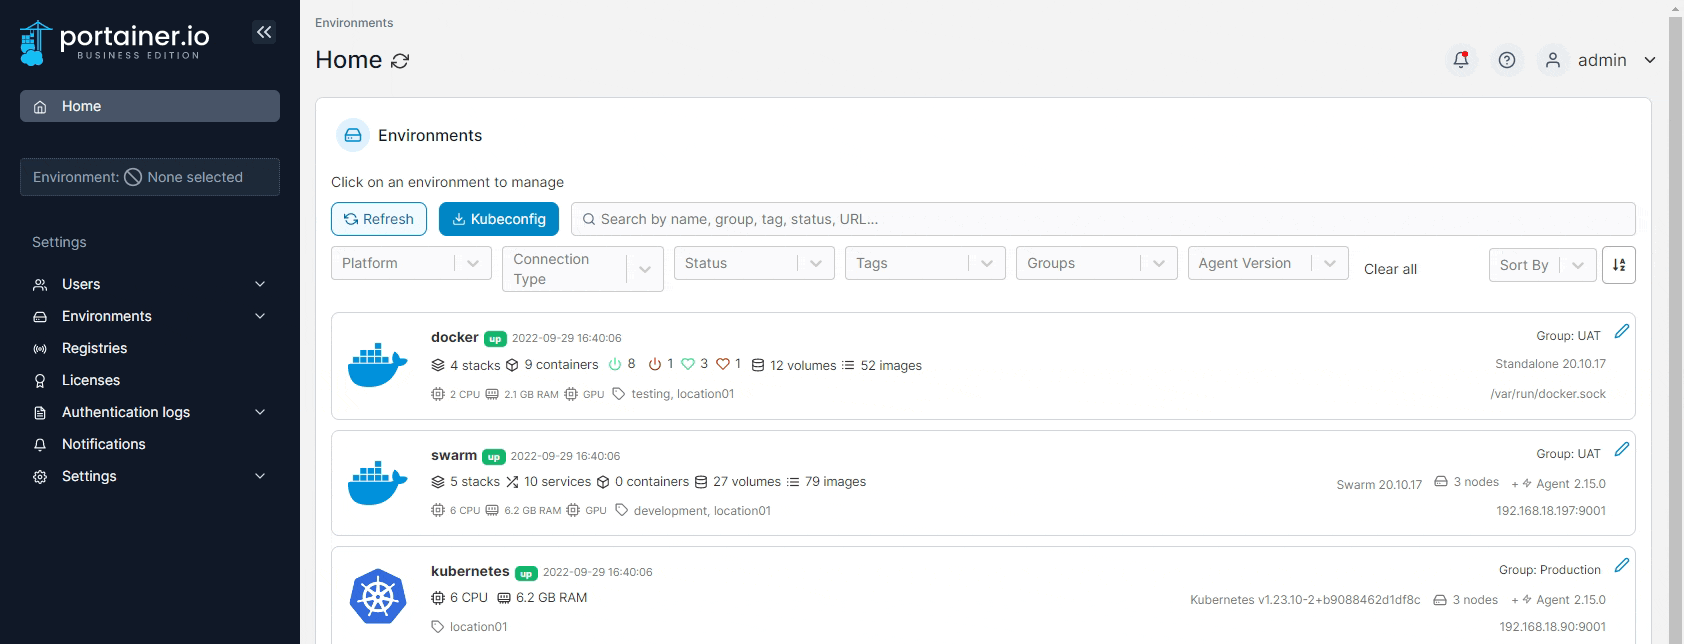Open the Tags filter dropdown
This screenshot has width=1684, height=644.
point(925,263)
